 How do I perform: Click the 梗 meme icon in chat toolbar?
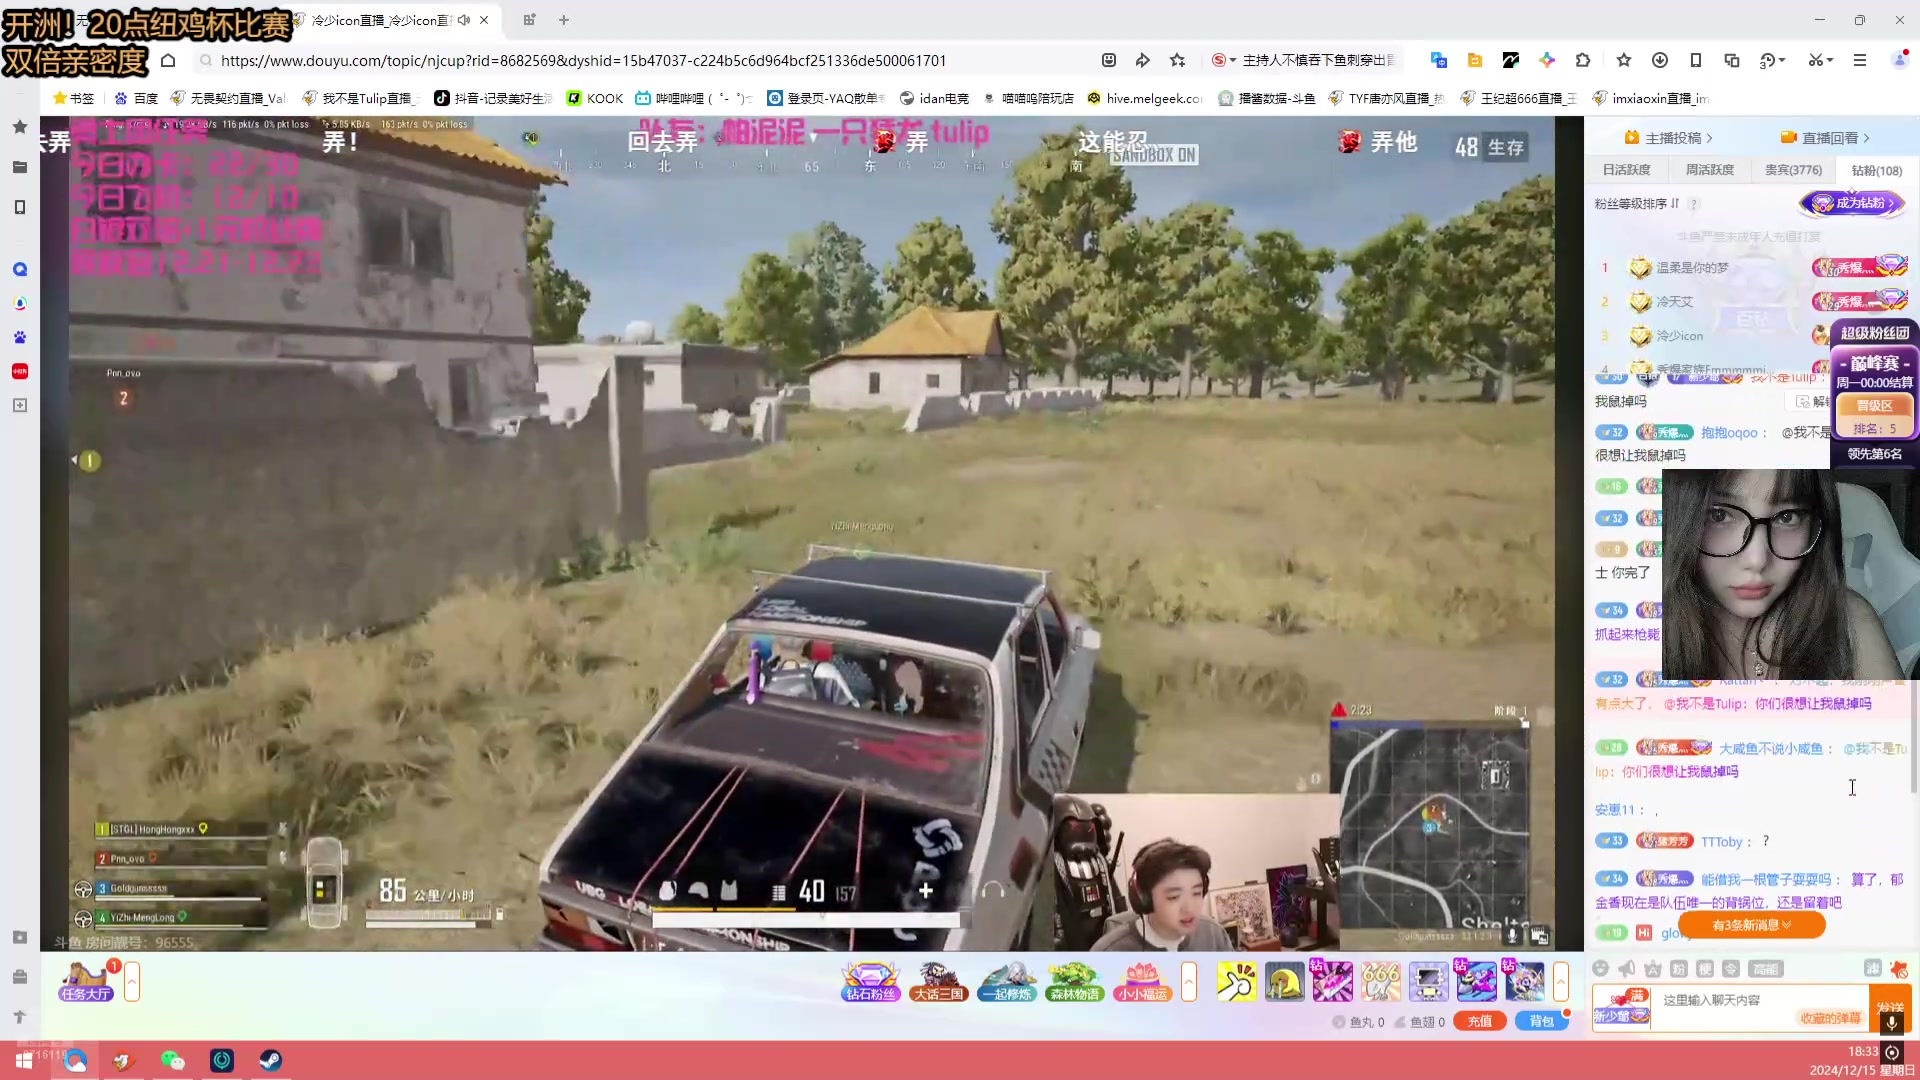[x=1705, y=968]
